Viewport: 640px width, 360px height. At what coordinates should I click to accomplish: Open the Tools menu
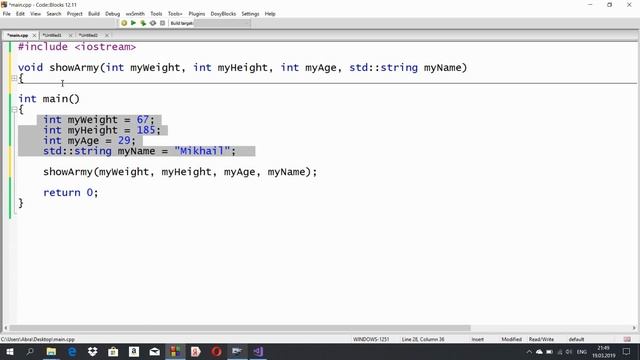(x=156, y=14)
